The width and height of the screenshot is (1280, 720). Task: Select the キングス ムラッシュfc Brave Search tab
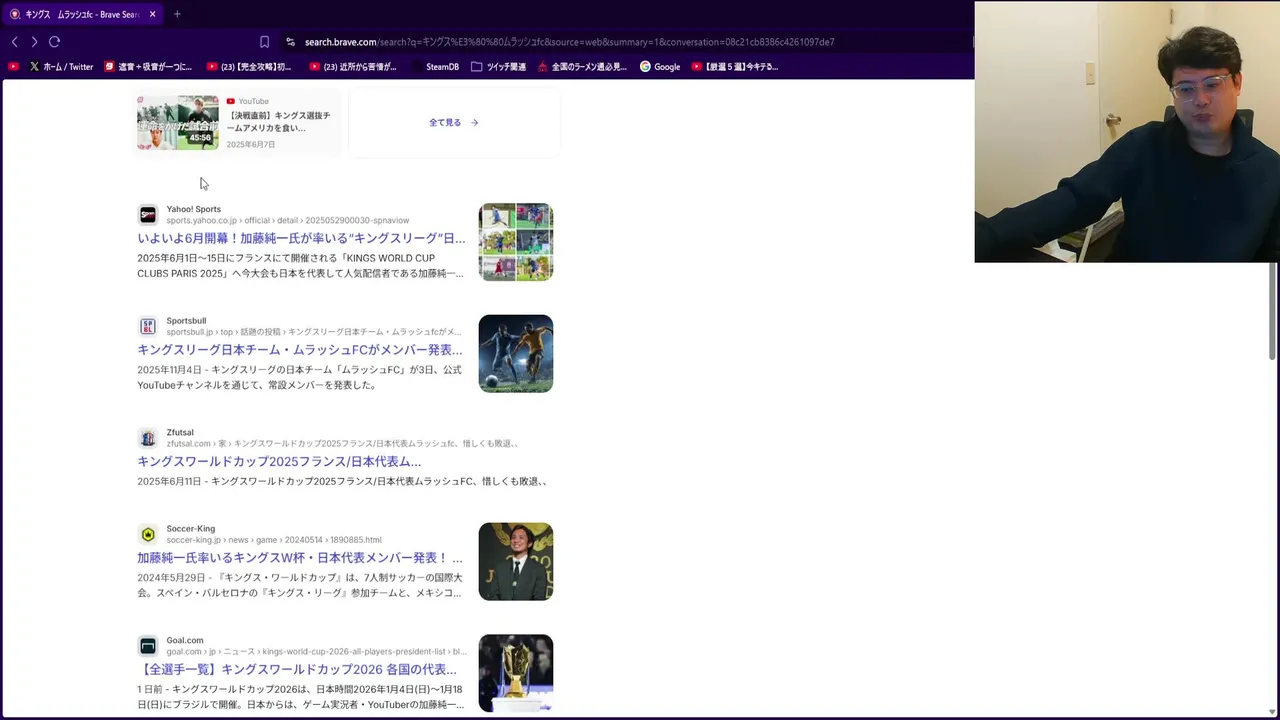click(x=82, y=14)
